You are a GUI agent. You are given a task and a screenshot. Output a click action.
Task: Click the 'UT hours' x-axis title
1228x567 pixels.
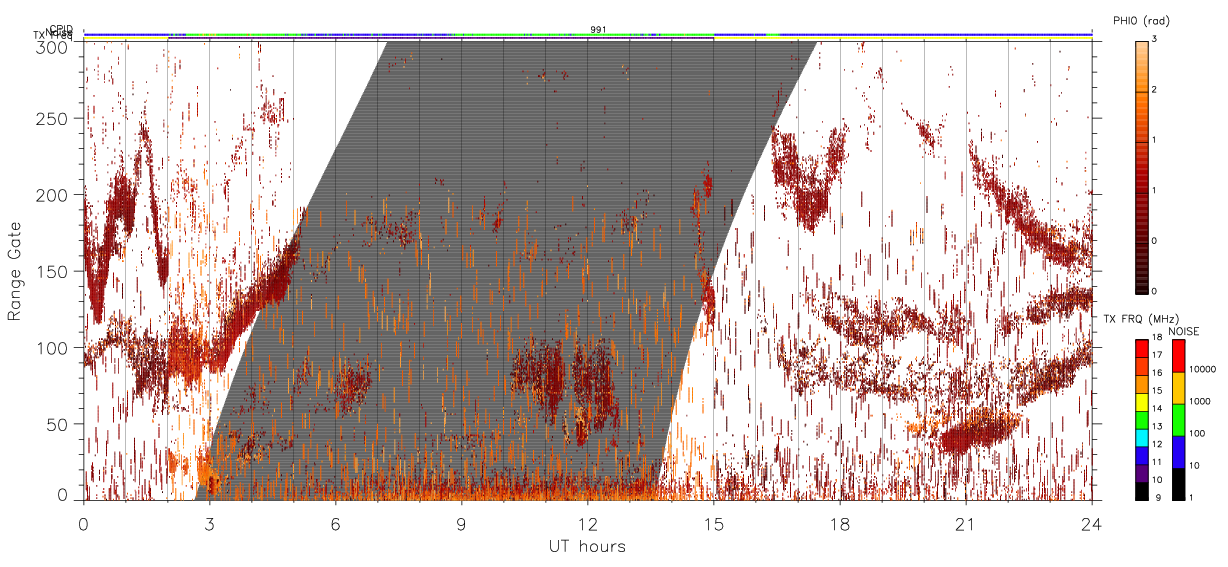(587, 546)
